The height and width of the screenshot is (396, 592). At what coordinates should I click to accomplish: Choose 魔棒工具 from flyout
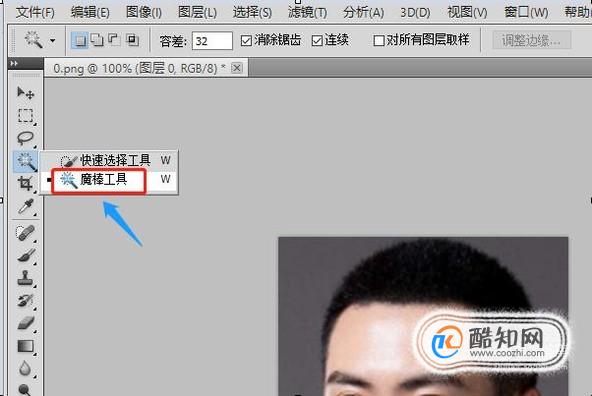[x=109, y=179]
